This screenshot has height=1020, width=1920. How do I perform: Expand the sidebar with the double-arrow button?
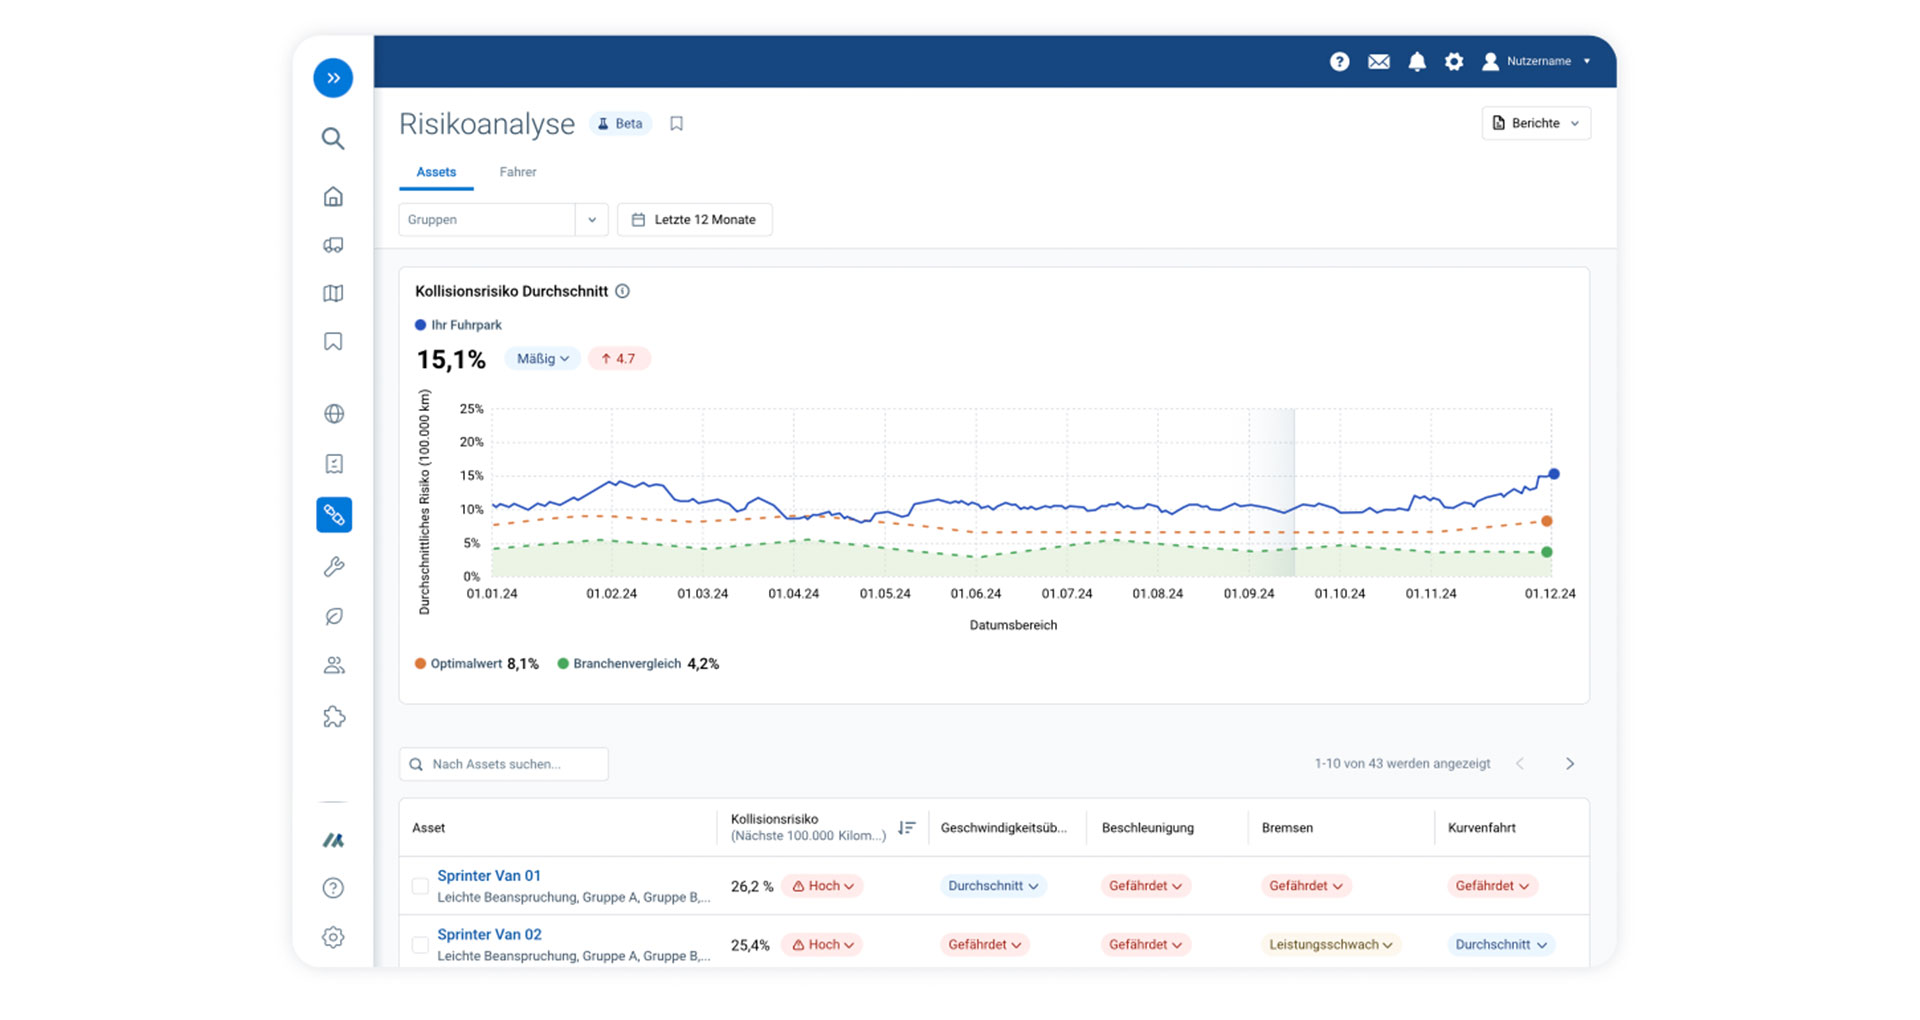click(x=333, y=78)
